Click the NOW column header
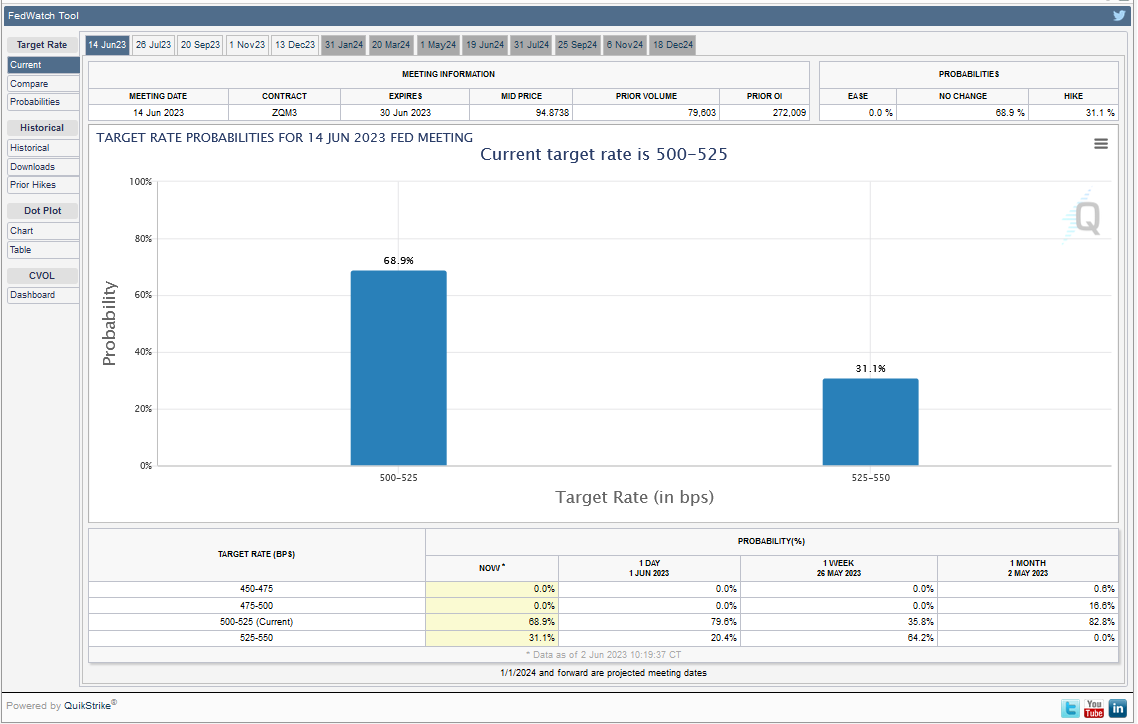This screenshot has height=724, width=1138. click(492, 568)
